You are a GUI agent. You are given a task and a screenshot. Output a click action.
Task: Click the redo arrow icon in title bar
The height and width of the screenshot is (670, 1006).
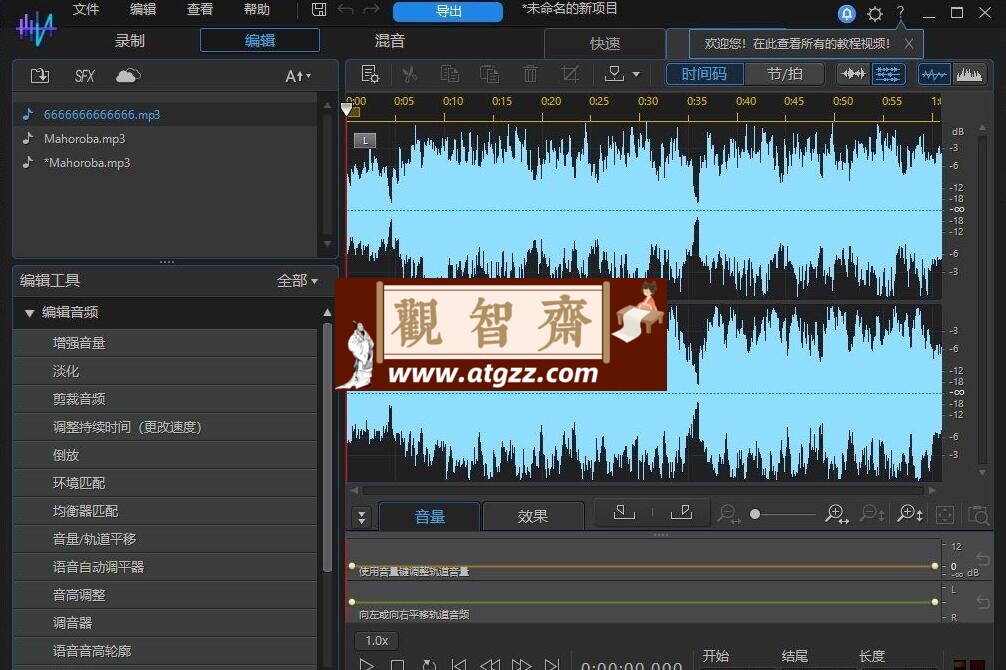coord(371,10)
